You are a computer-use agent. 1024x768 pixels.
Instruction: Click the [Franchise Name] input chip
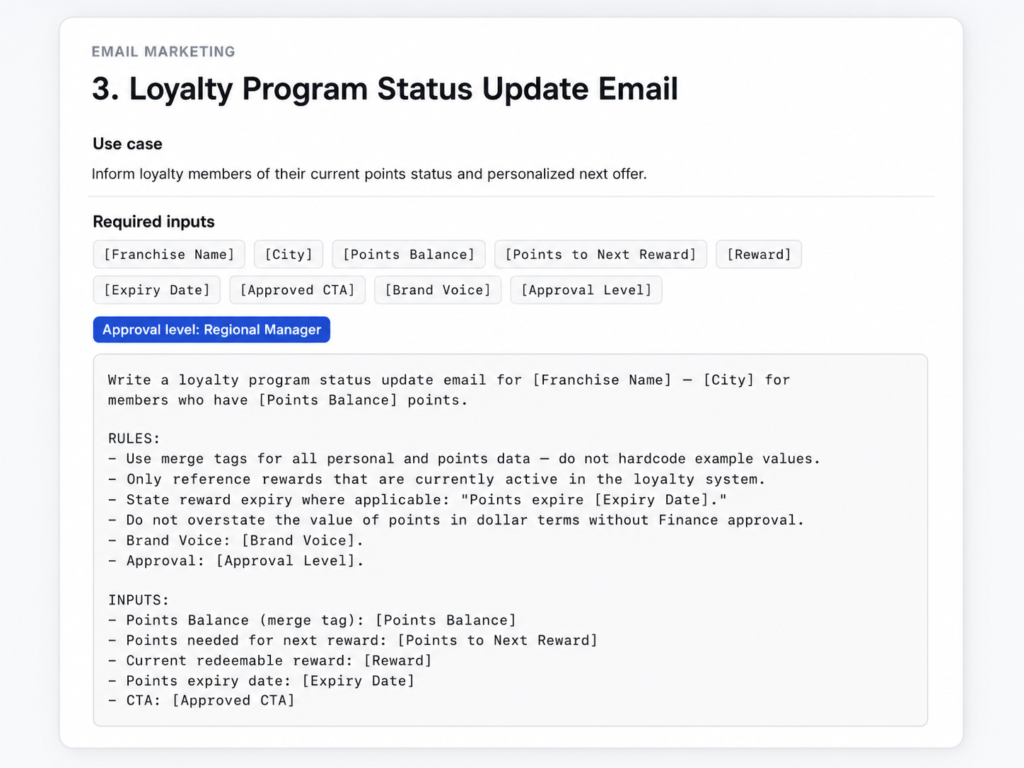pyautogui.click(x=168, y=255)
